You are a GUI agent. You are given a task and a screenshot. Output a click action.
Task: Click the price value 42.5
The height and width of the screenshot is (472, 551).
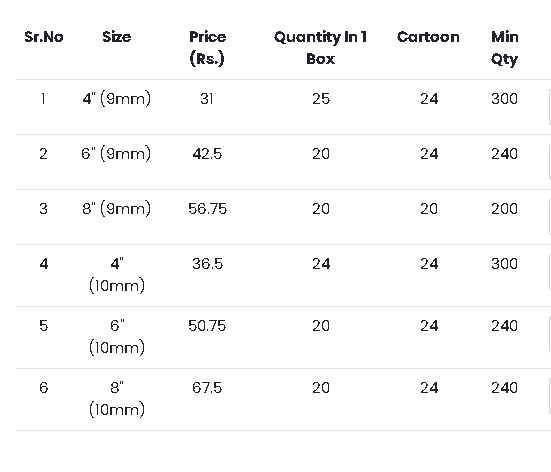pyautogui.click(x=207, y=154)
